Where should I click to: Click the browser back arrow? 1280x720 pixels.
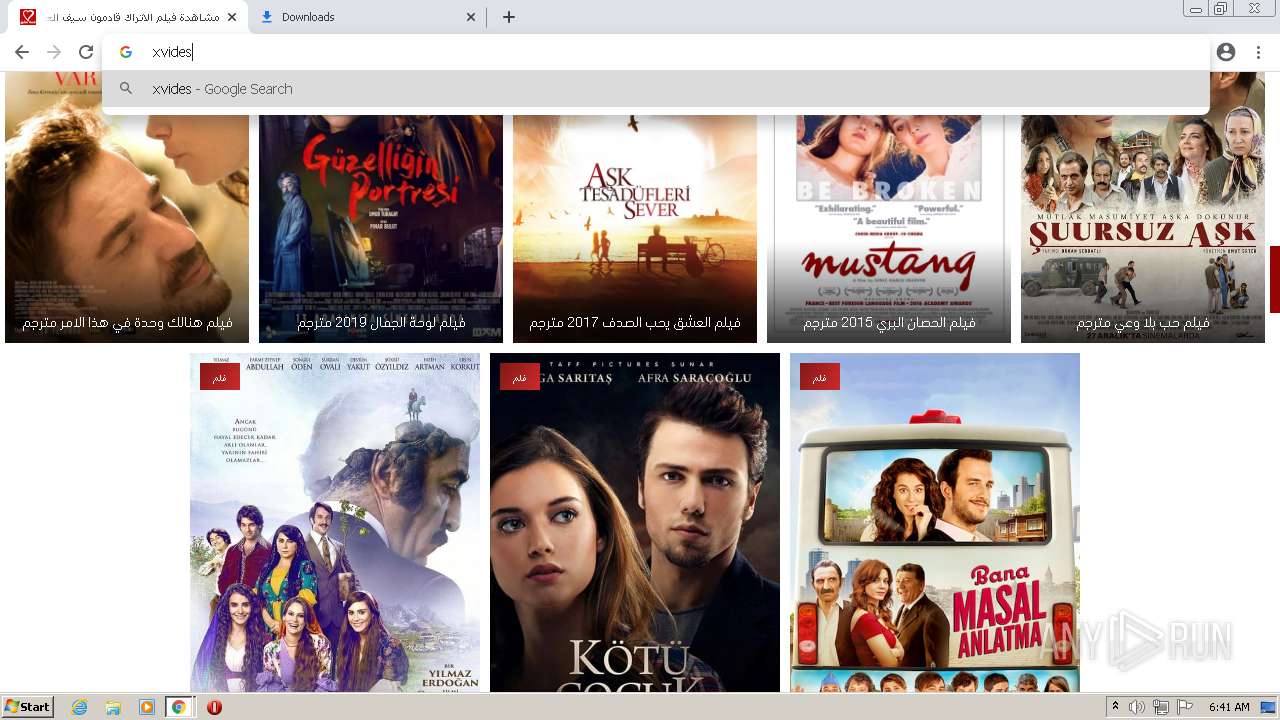[22, 52]
